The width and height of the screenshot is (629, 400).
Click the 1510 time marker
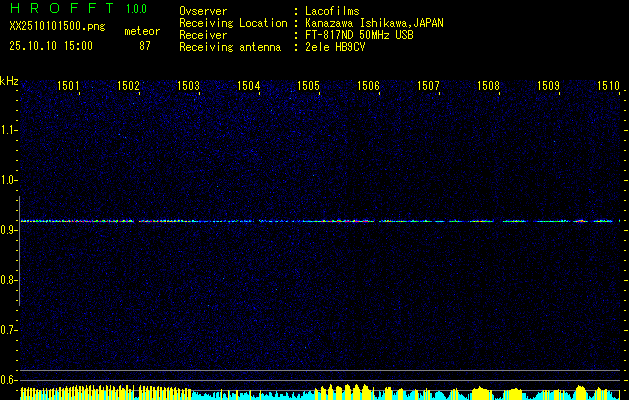(x=609, y=86)
